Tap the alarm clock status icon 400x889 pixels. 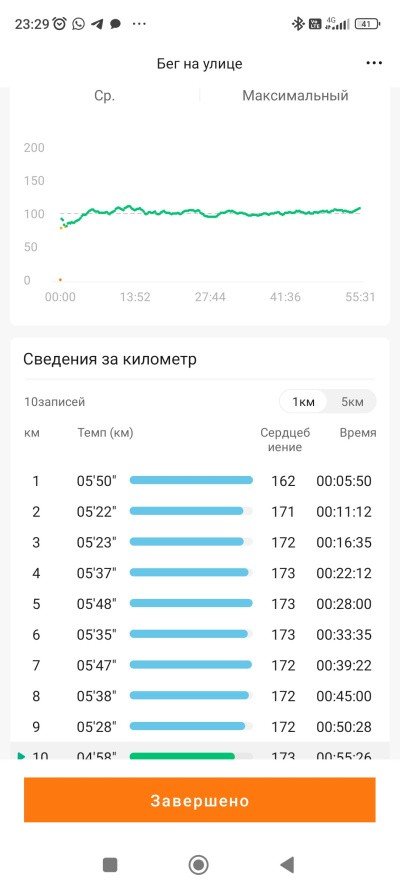tap(60, 24)
